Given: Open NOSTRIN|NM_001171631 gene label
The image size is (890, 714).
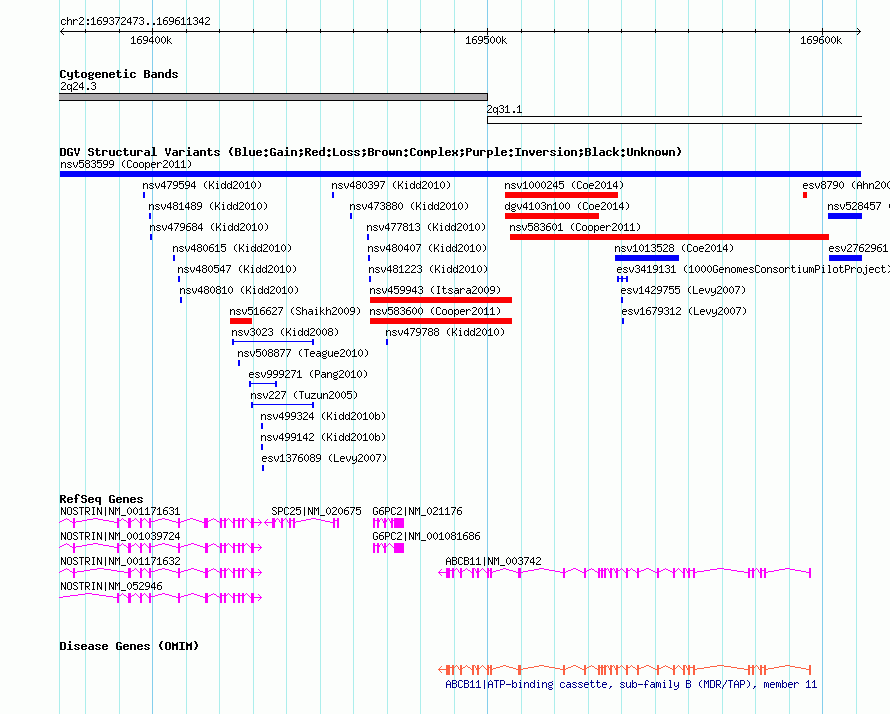Looking at the screenshot, I should (x=120, y=511).
